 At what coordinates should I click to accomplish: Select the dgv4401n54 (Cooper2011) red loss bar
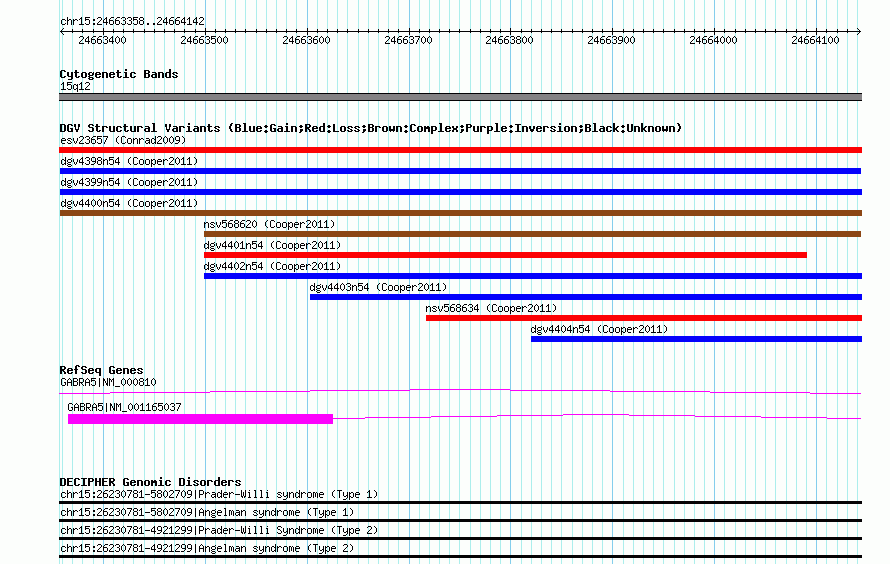[x=505, y=255]
